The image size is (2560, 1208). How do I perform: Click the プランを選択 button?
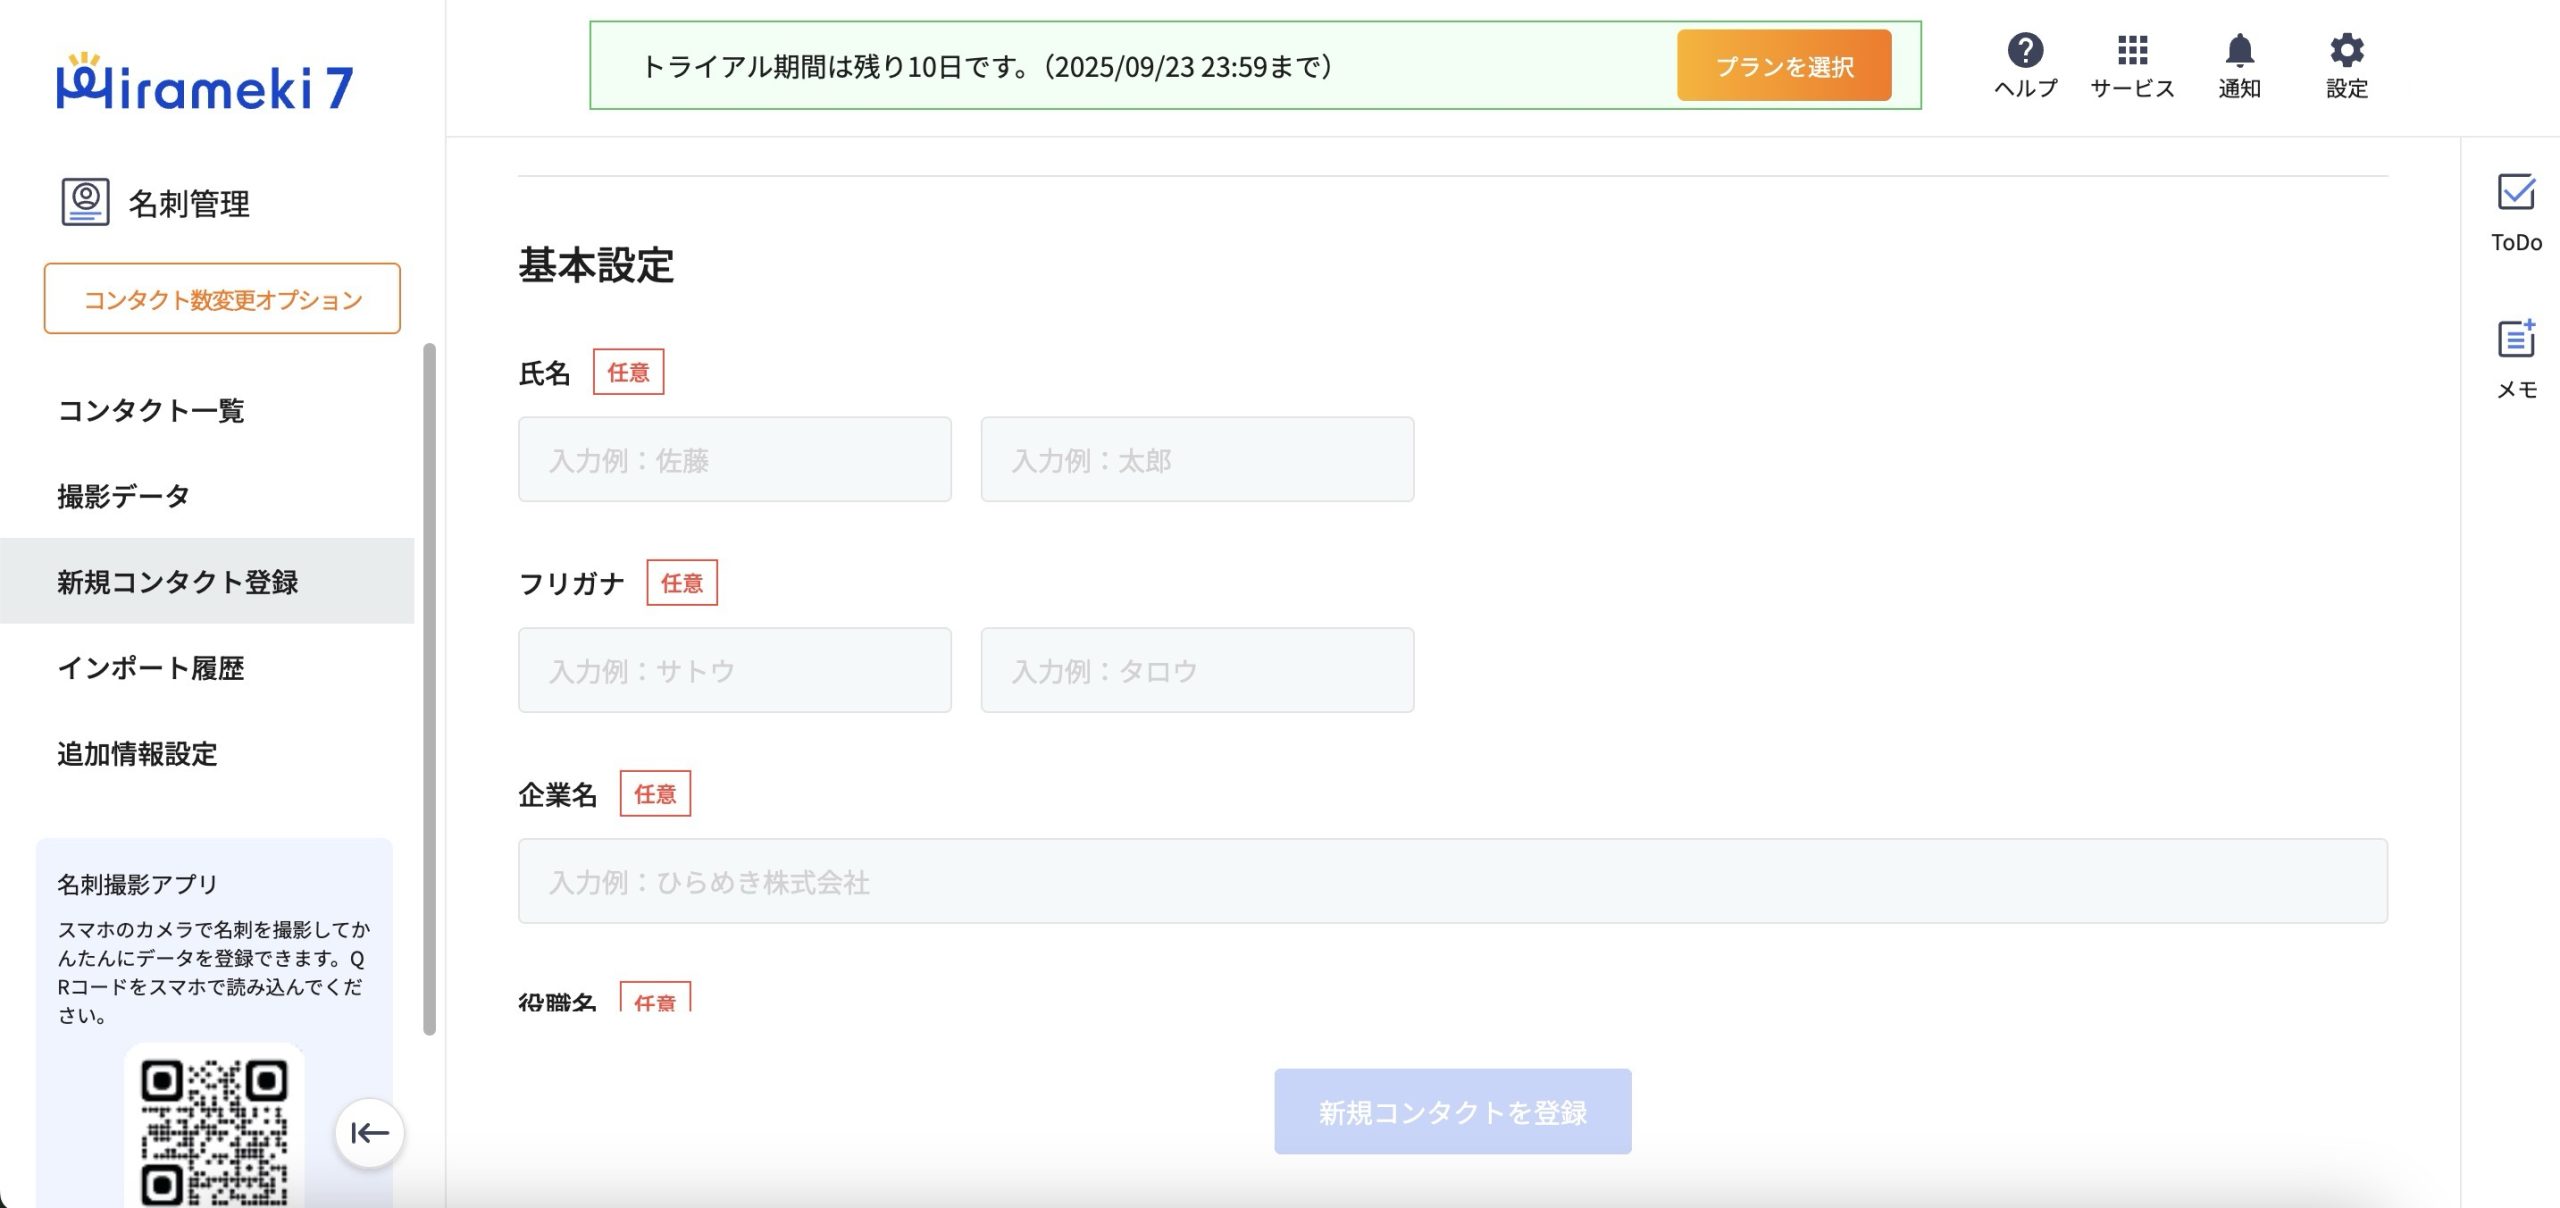click(1784, 66)
